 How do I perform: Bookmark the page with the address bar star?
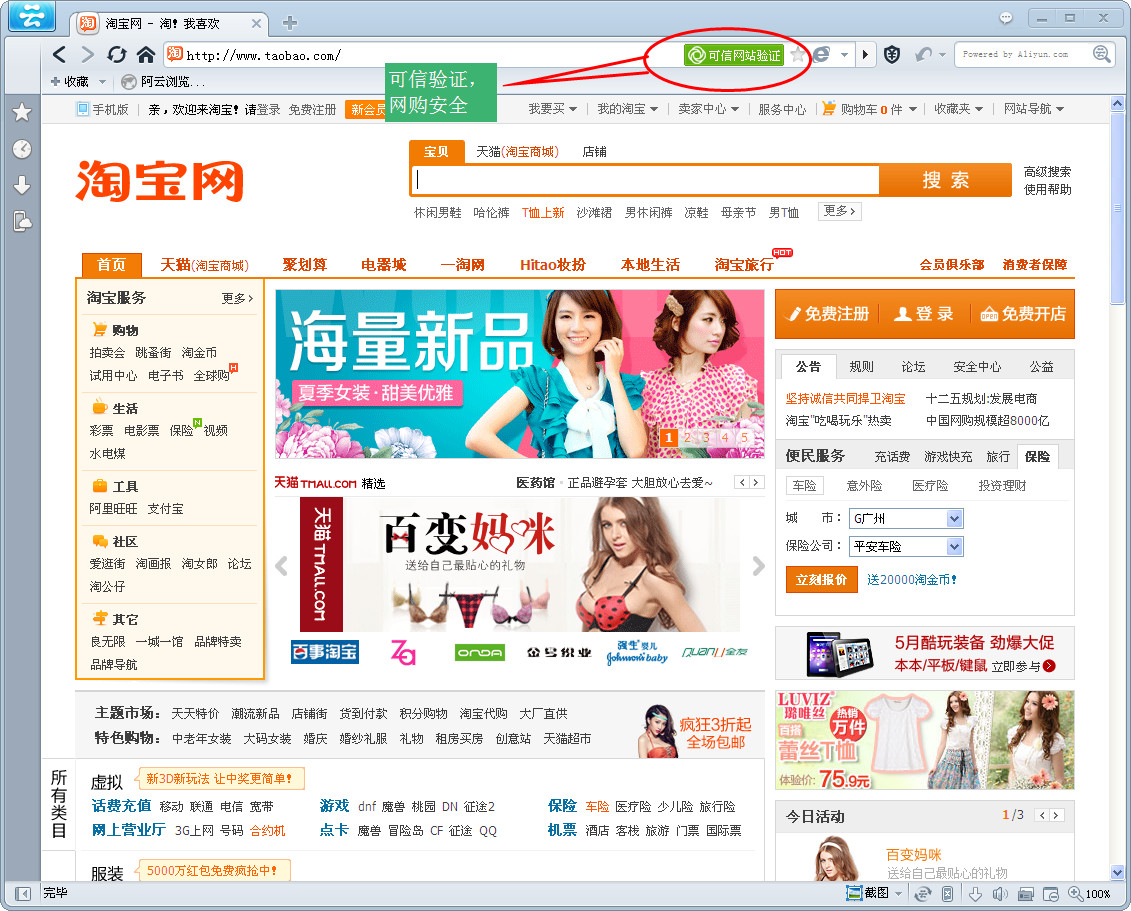[797, 55]
